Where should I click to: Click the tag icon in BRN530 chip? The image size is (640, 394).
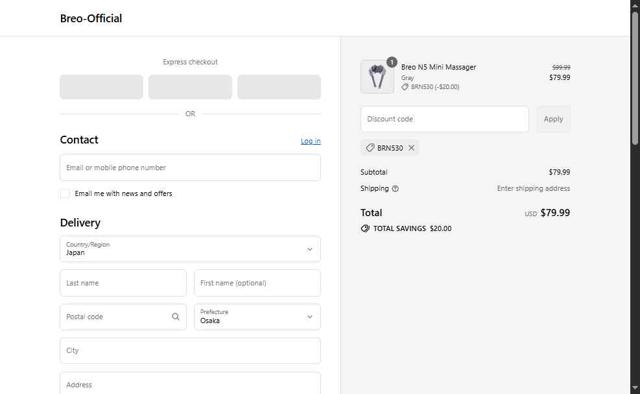pos(370,148)
